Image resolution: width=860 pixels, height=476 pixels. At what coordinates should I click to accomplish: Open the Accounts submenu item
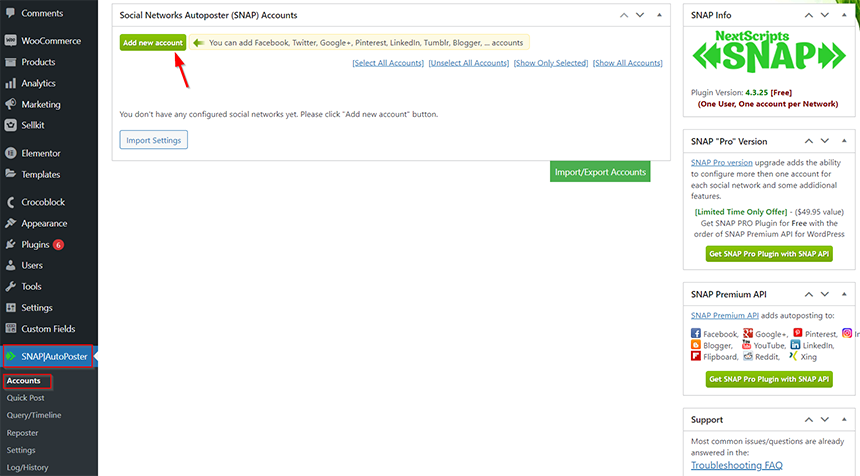pyautogui.click(x=24, y=381)
